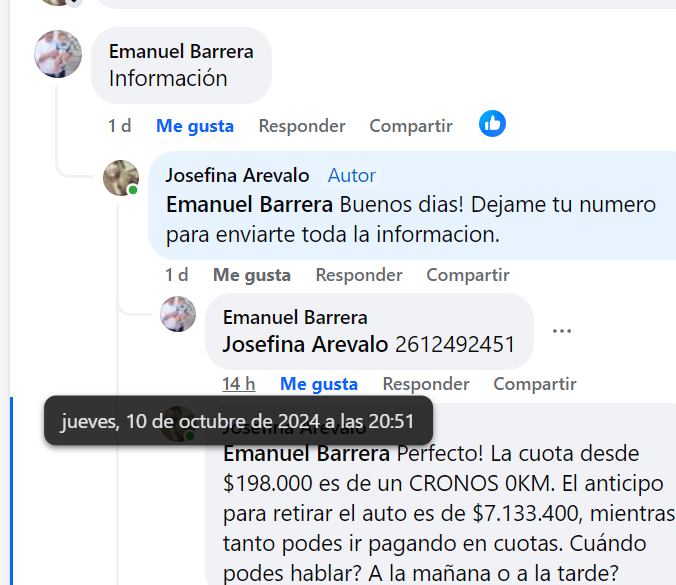This screenshot has width=676, height=585.
Task: Share the Información comment with Compartir
Action: 411,126
